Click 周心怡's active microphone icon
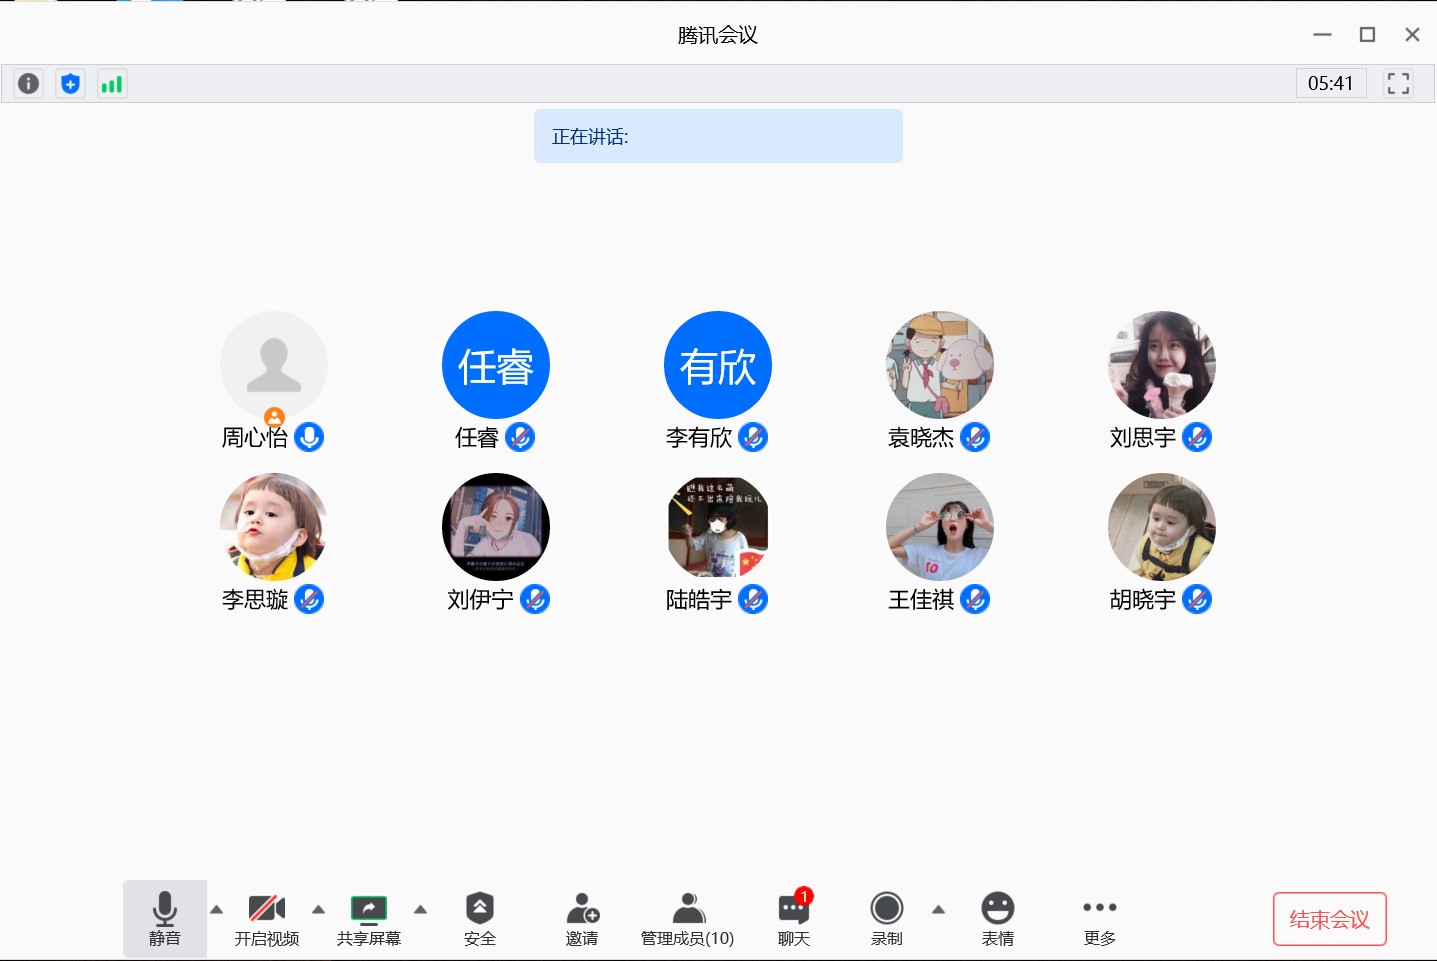This screenshot has width=1437, height=961. [309, 437]
